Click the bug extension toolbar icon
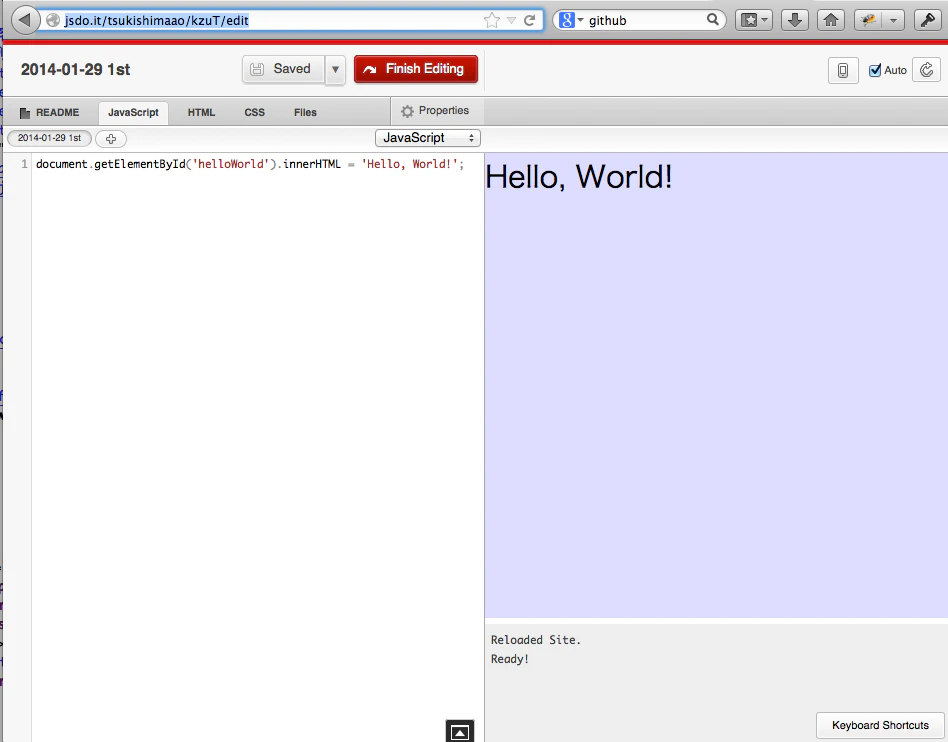948x742 pixels. tap(869, 21)
